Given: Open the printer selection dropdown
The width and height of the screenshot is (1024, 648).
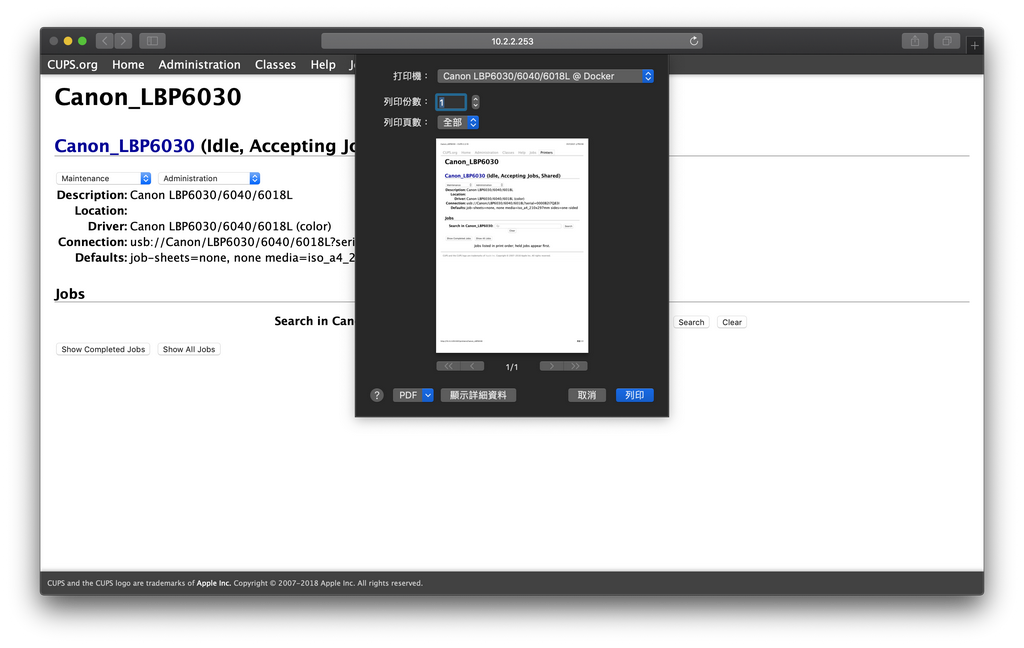Looking at the screenshot, I should tap(545, 76).
